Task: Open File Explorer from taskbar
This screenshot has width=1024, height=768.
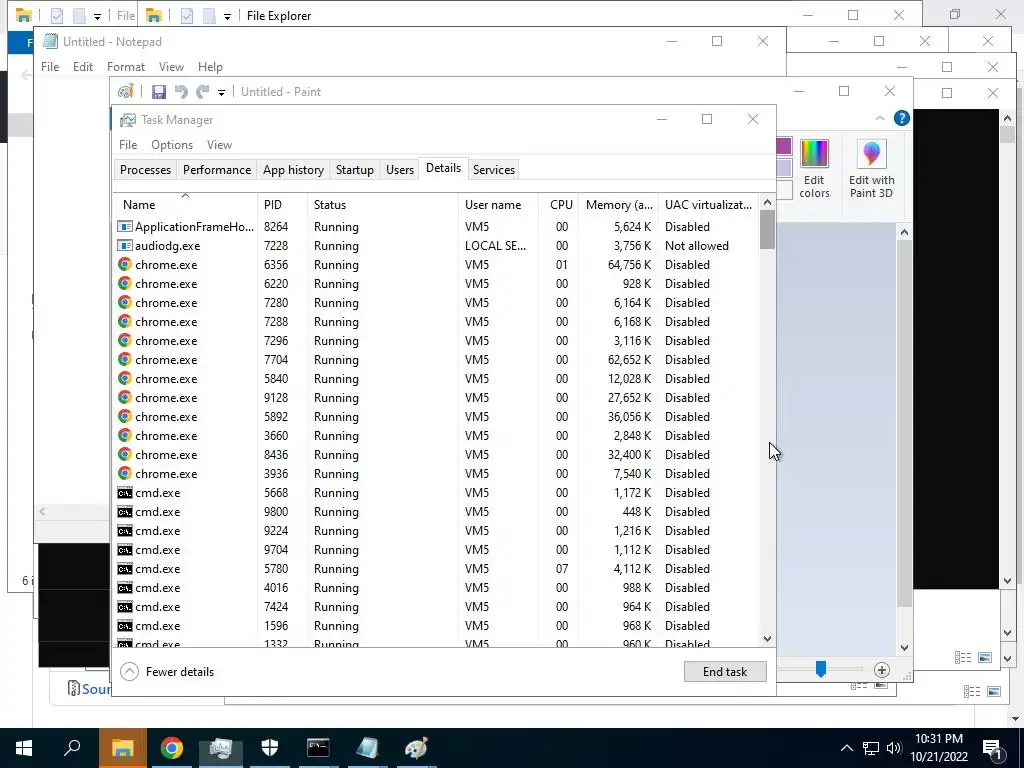Action: pos(122,748)
